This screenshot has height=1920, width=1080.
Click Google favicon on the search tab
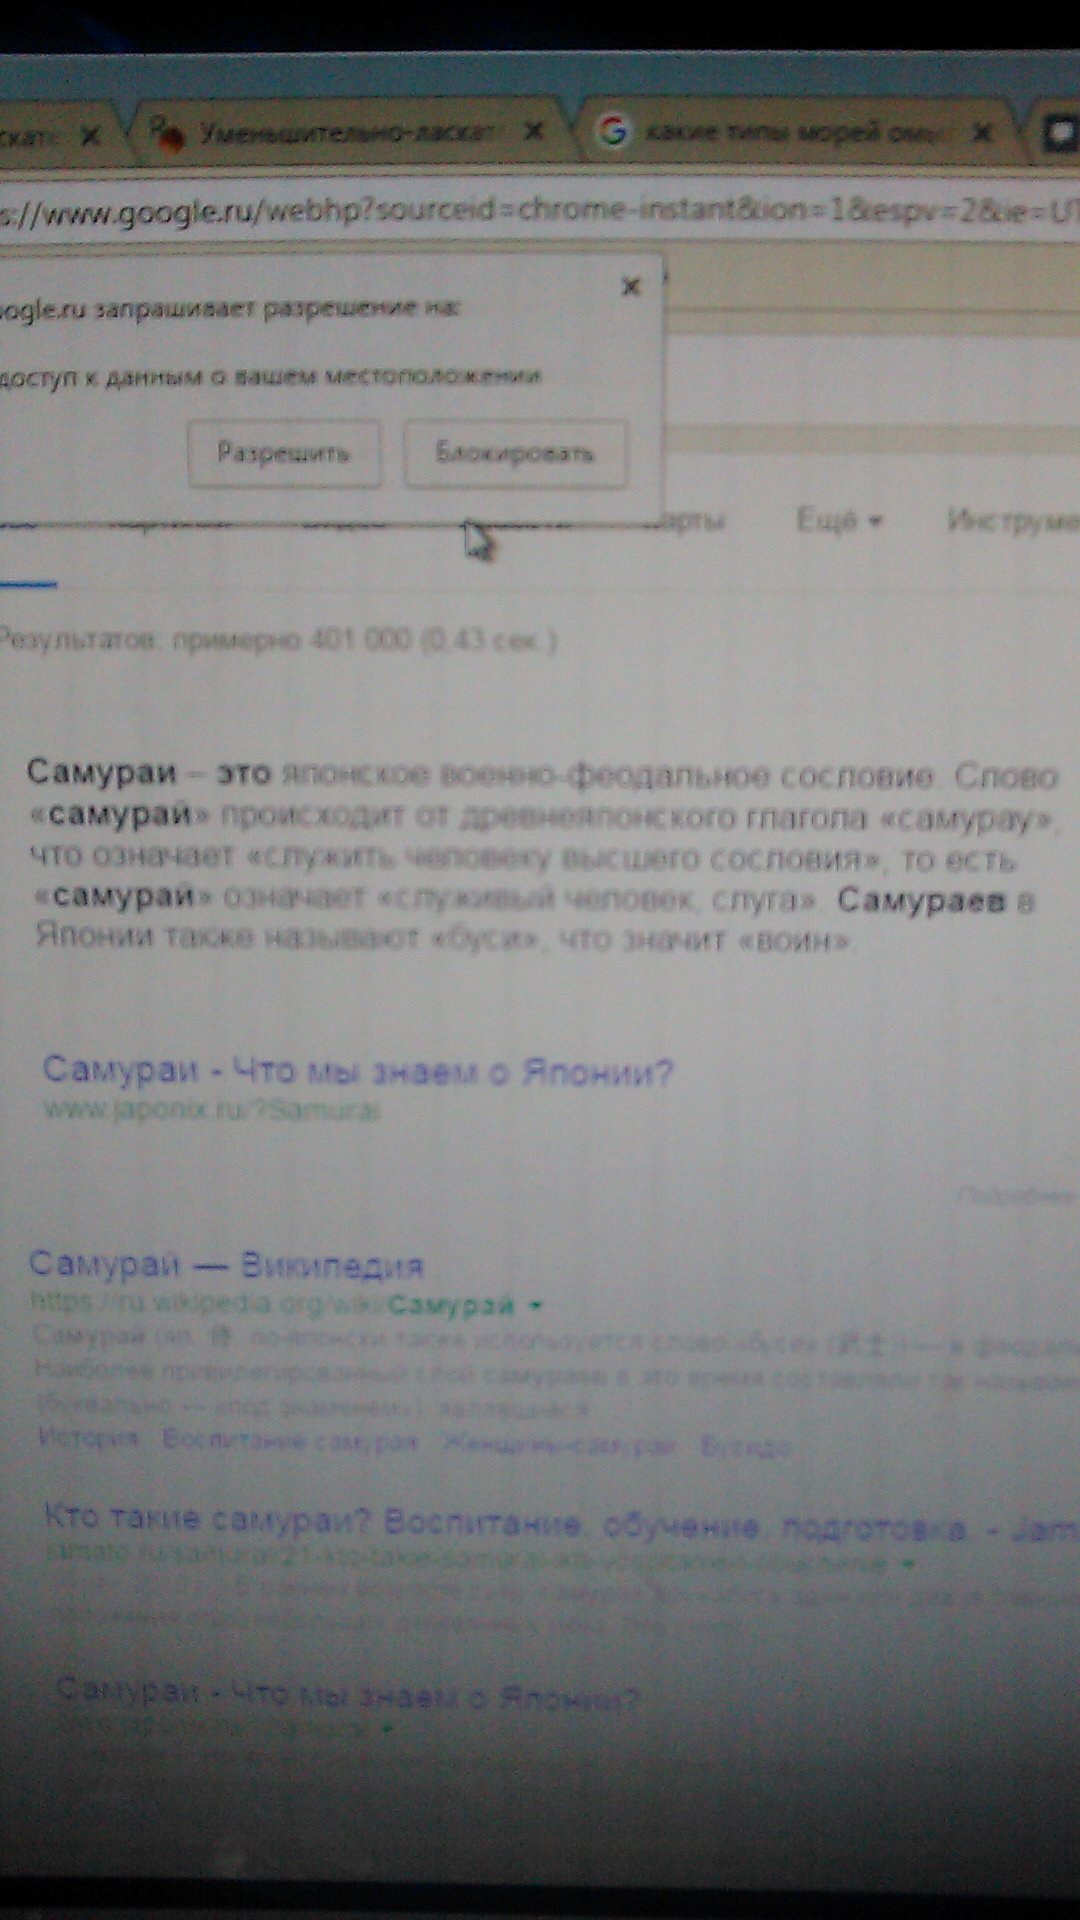point(612,131)
